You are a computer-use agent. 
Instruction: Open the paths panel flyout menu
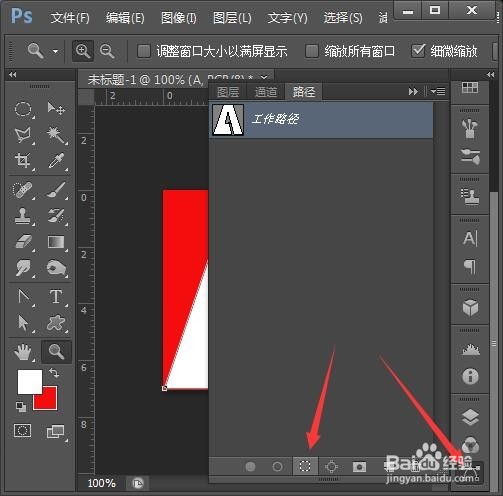tap(438, 91)
